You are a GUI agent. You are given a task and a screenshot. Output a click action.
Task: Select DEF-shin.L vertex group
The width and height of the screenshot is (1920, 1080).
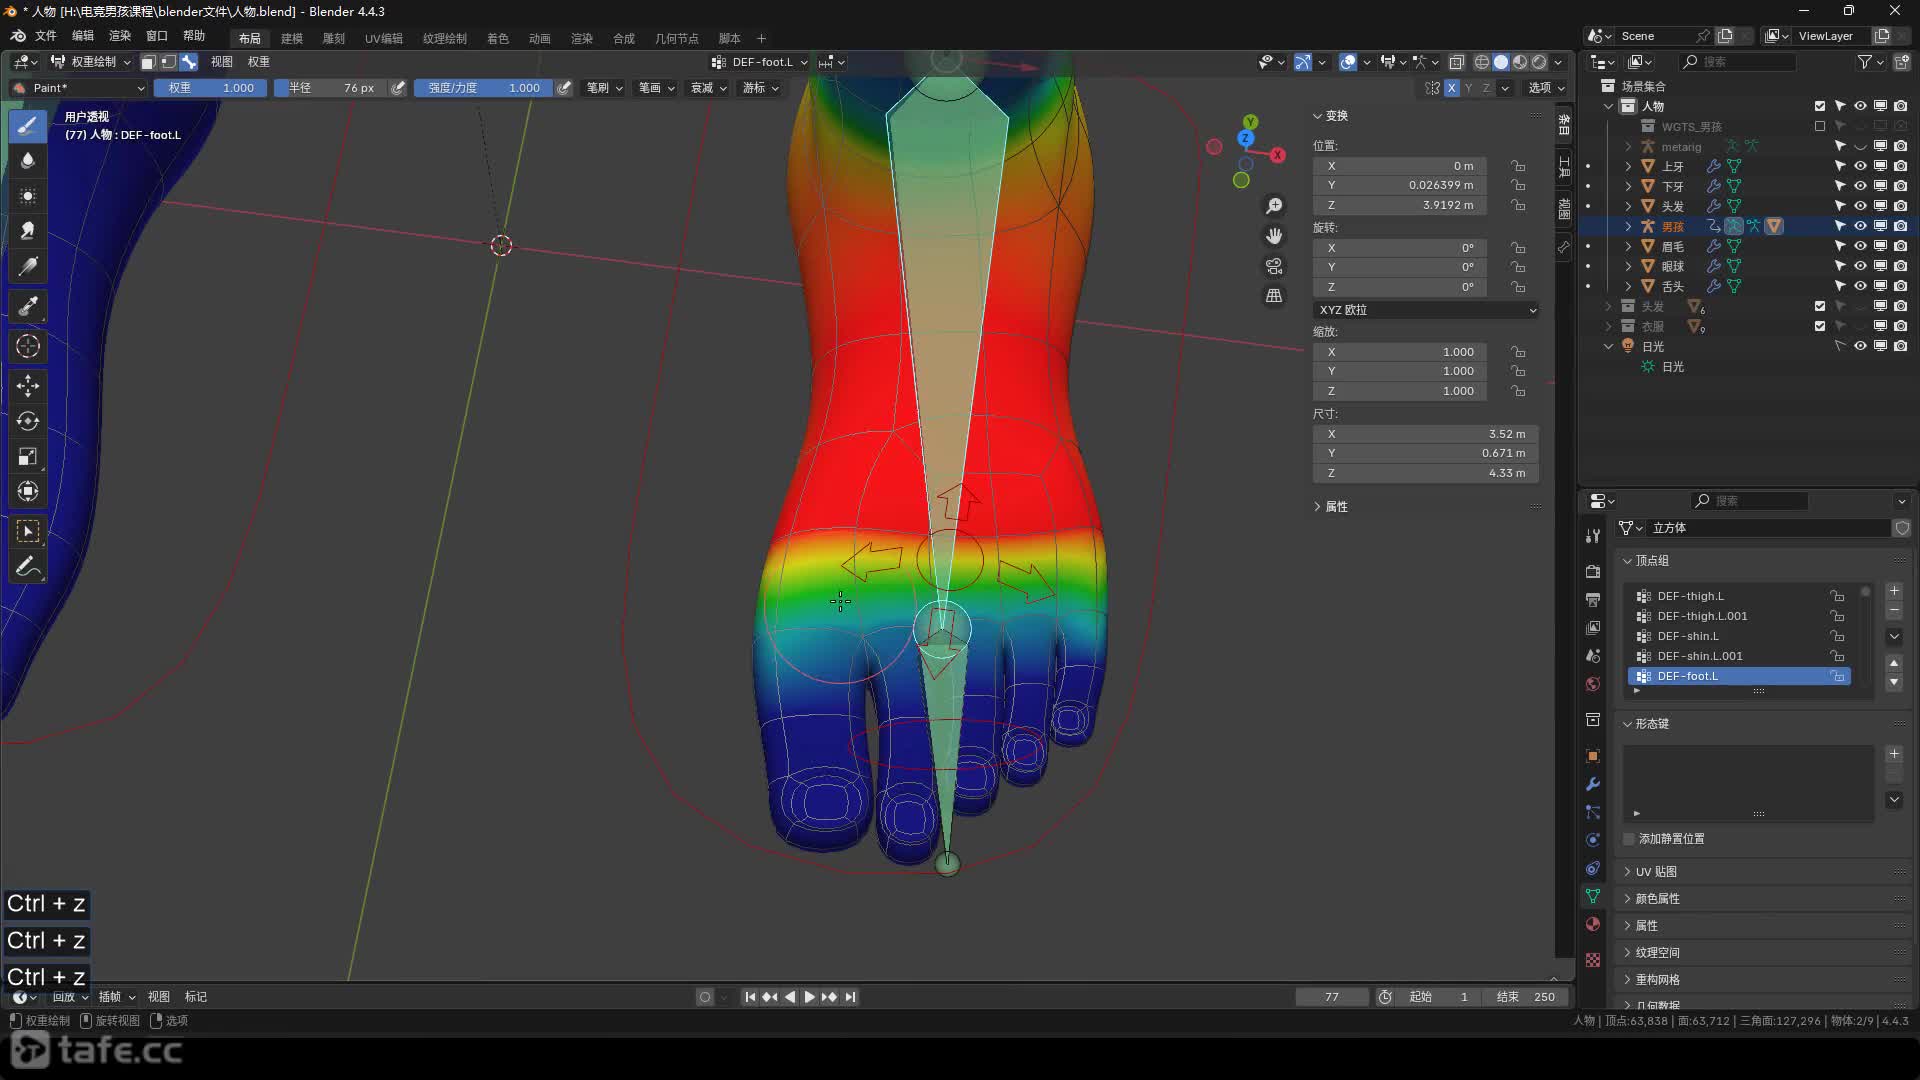pyautogui.click(x=1688, y=636)
